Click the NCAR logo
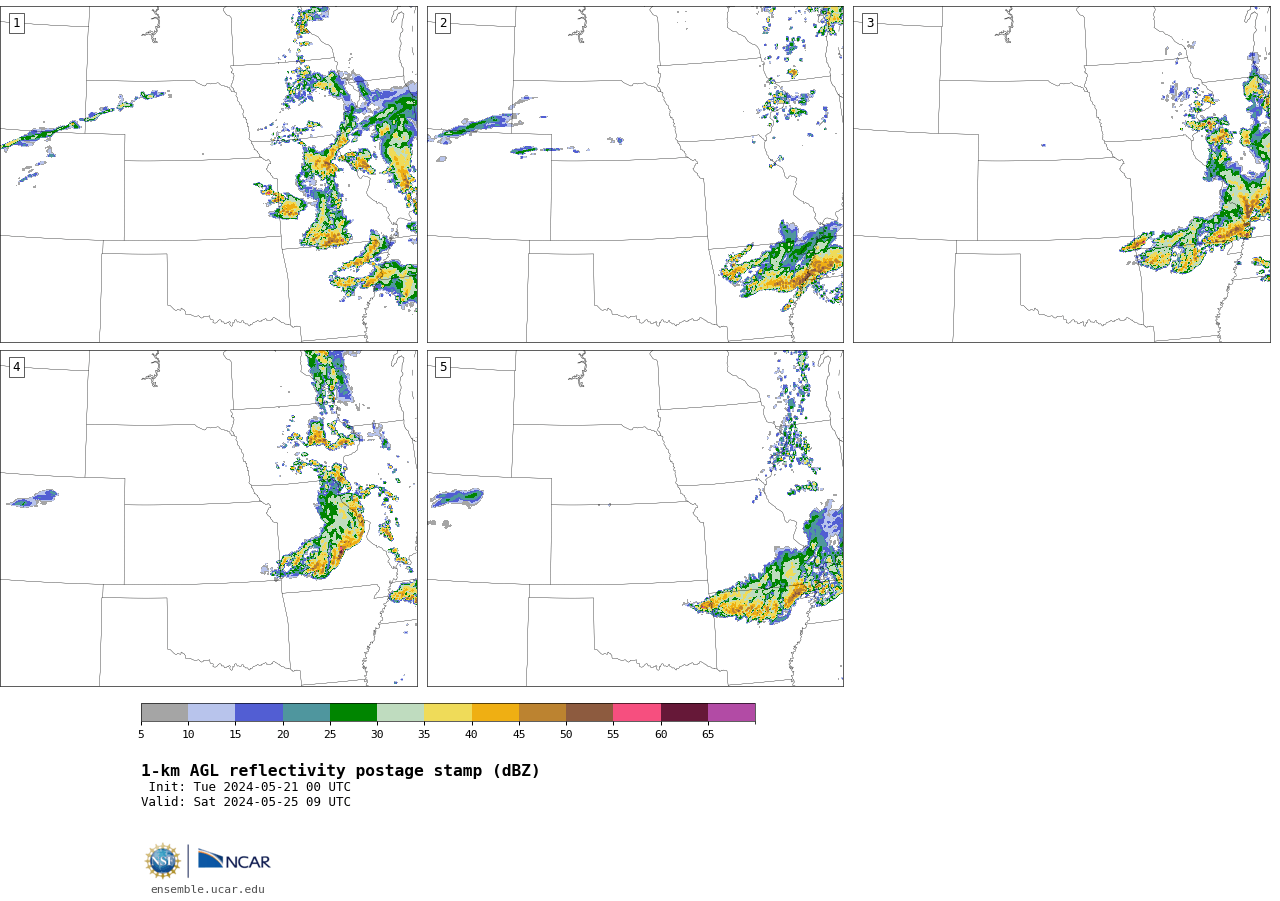1280x901 pixels. (234, 860)
